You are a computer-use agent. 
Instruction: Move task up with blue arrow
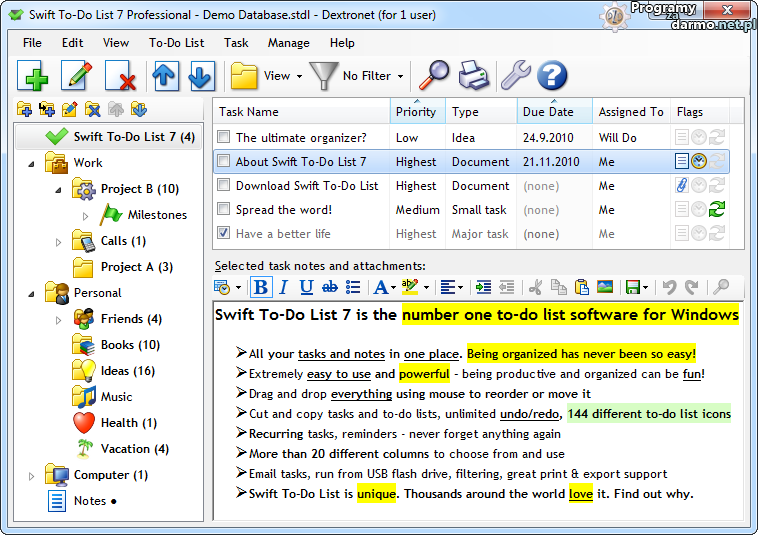point(165,76)
